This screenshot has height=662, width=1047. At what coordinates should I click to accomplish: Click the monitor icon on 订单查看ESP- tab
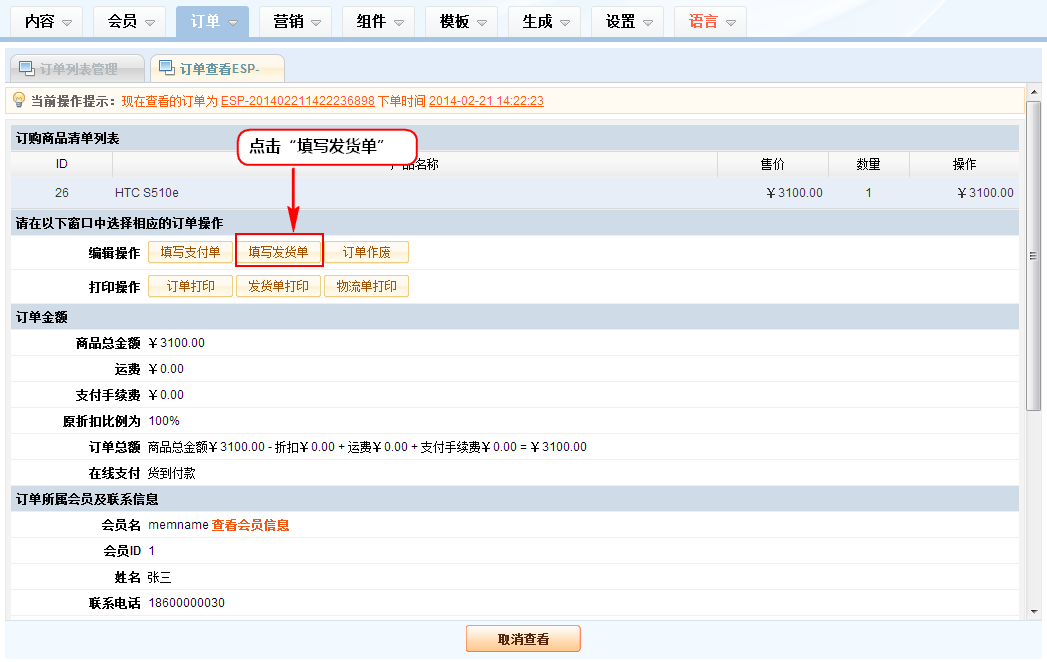[166, 69]
